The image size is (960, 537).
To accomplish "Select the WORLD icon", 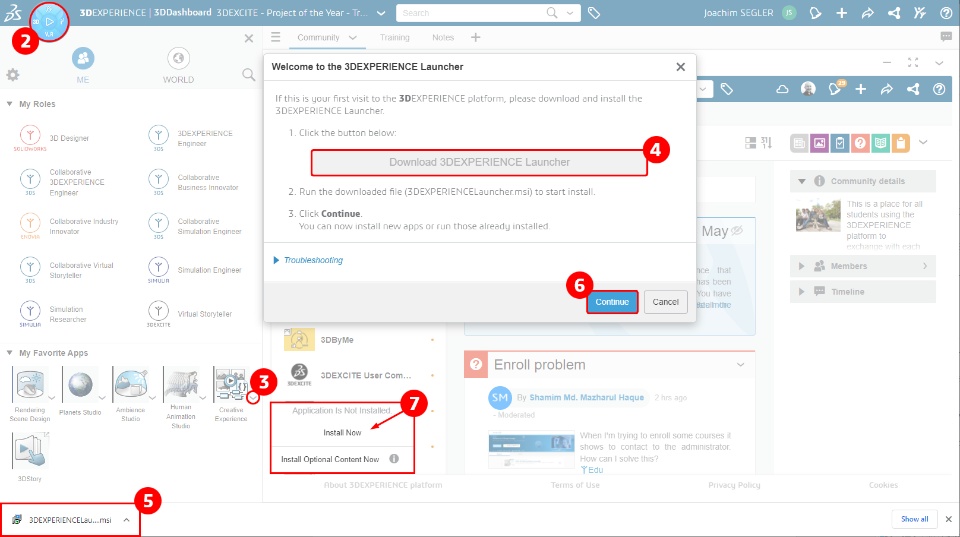I will pos(178,59).
